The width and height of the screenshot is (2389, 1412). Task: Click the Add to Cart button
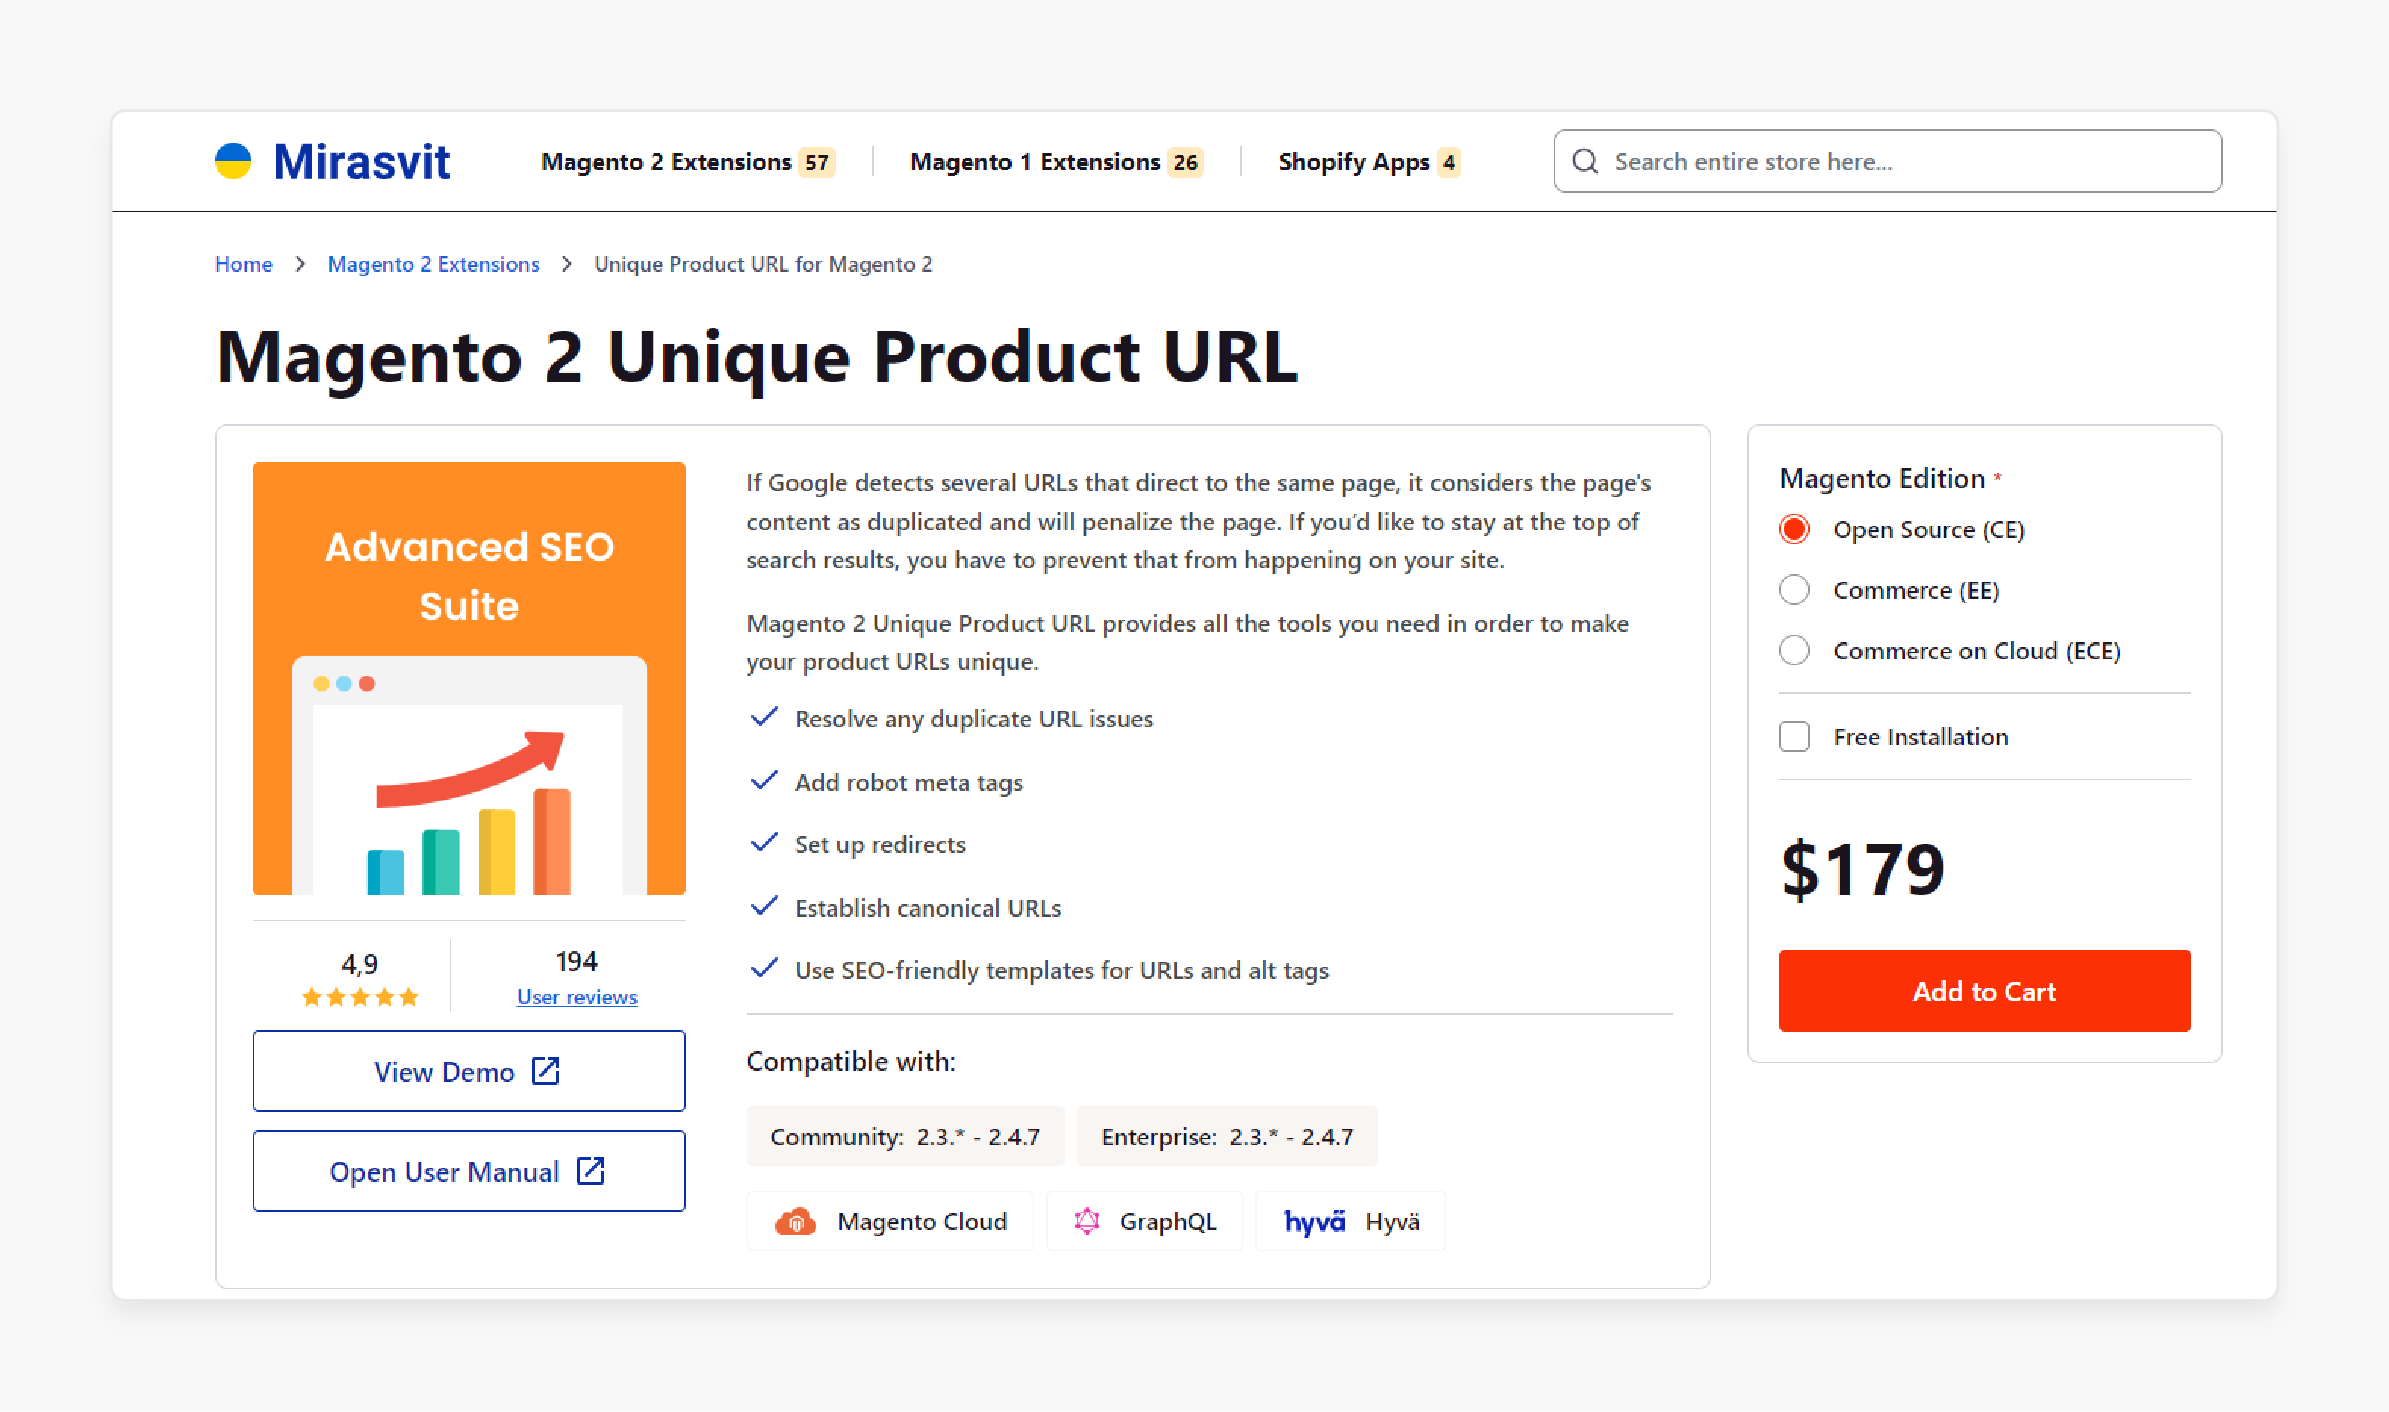coord(1983,991)
